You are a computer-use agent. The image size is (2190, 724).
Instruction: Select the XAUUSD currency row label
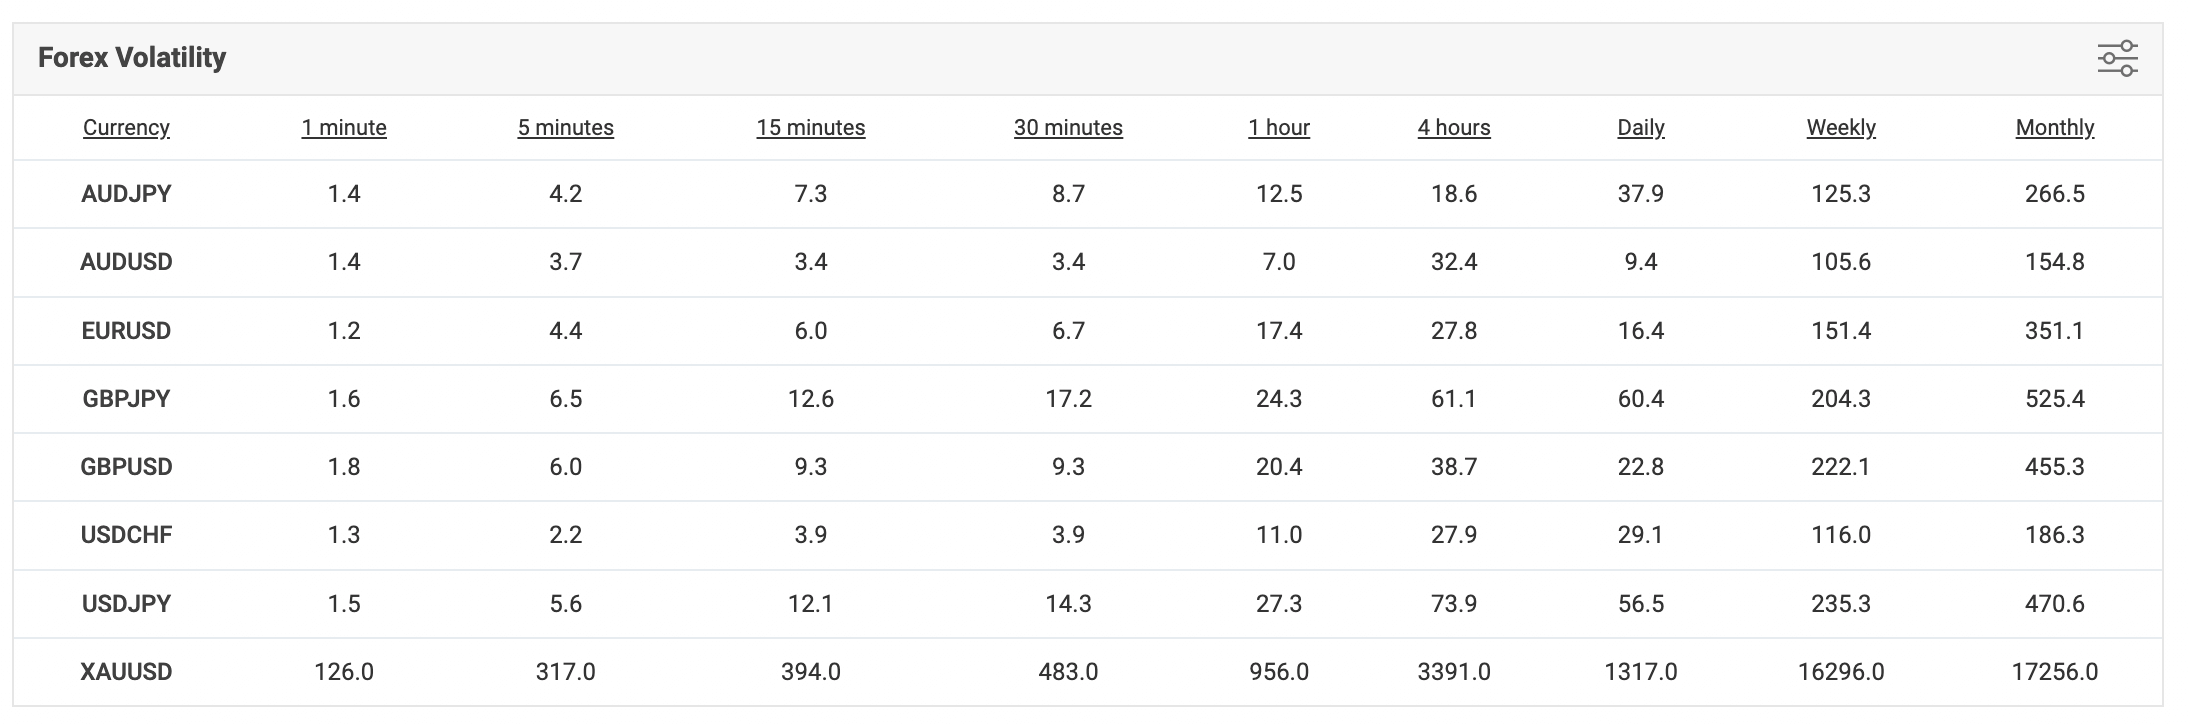tap(126, 672)
